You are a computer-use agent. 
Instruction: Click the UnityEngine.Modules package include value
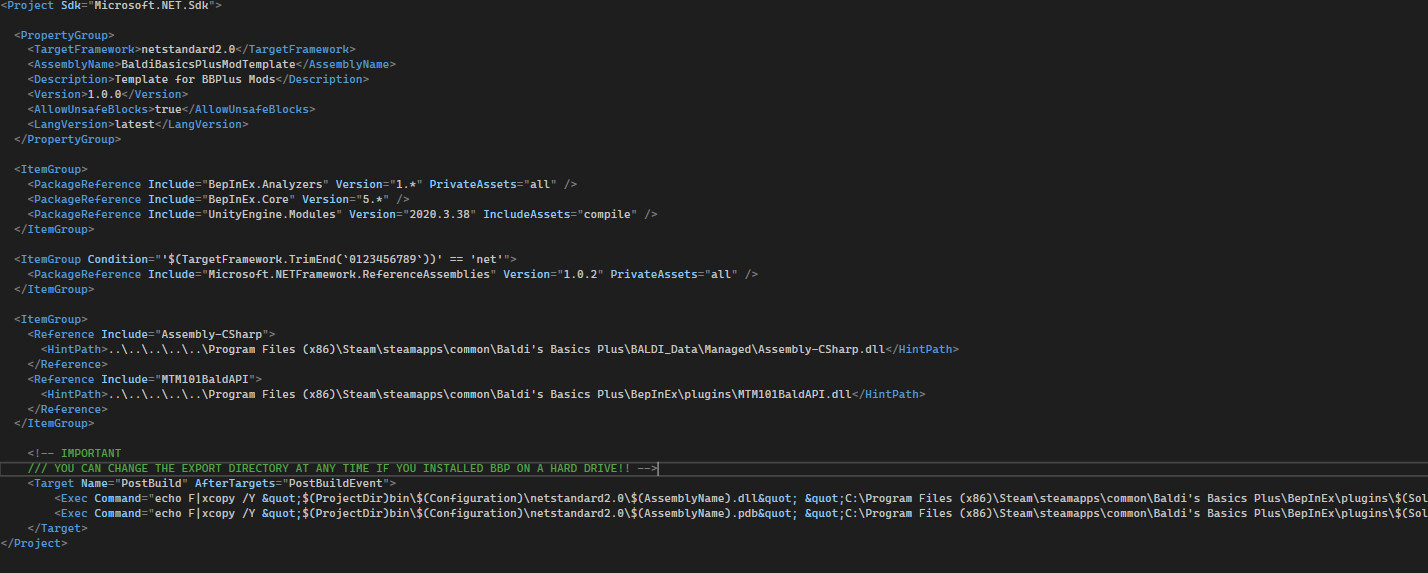tap(275, 214)
